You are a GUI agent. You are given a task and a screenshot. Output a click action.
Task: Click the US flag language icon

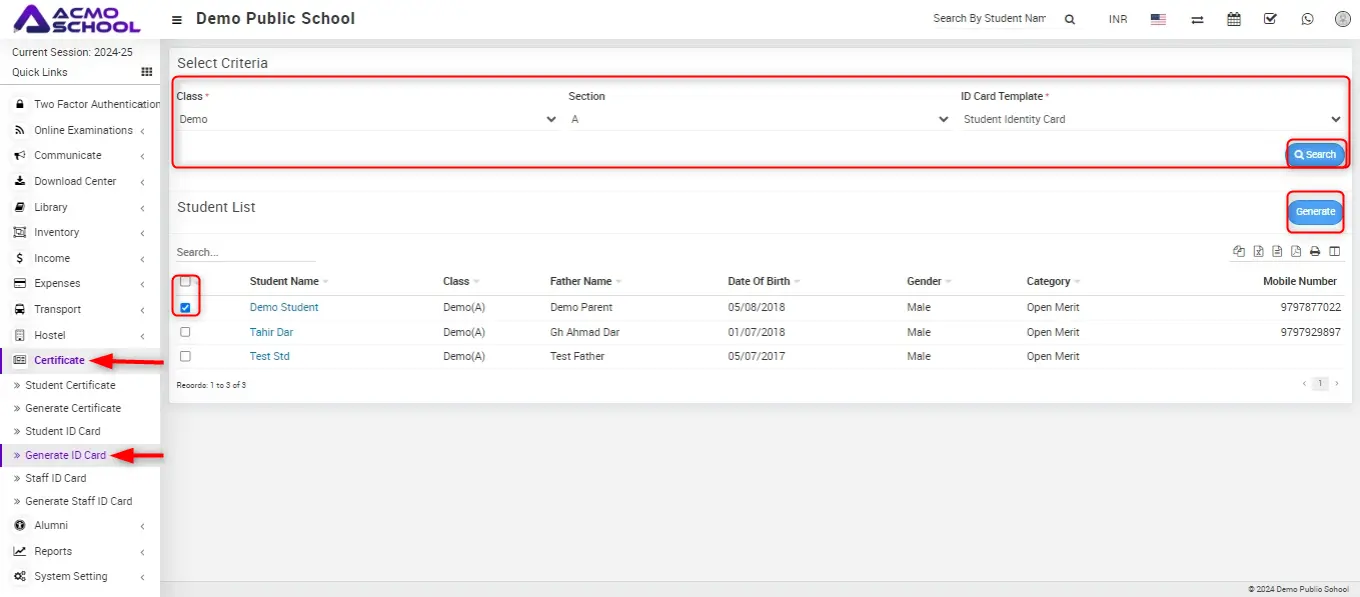[x=1158, y=19]
